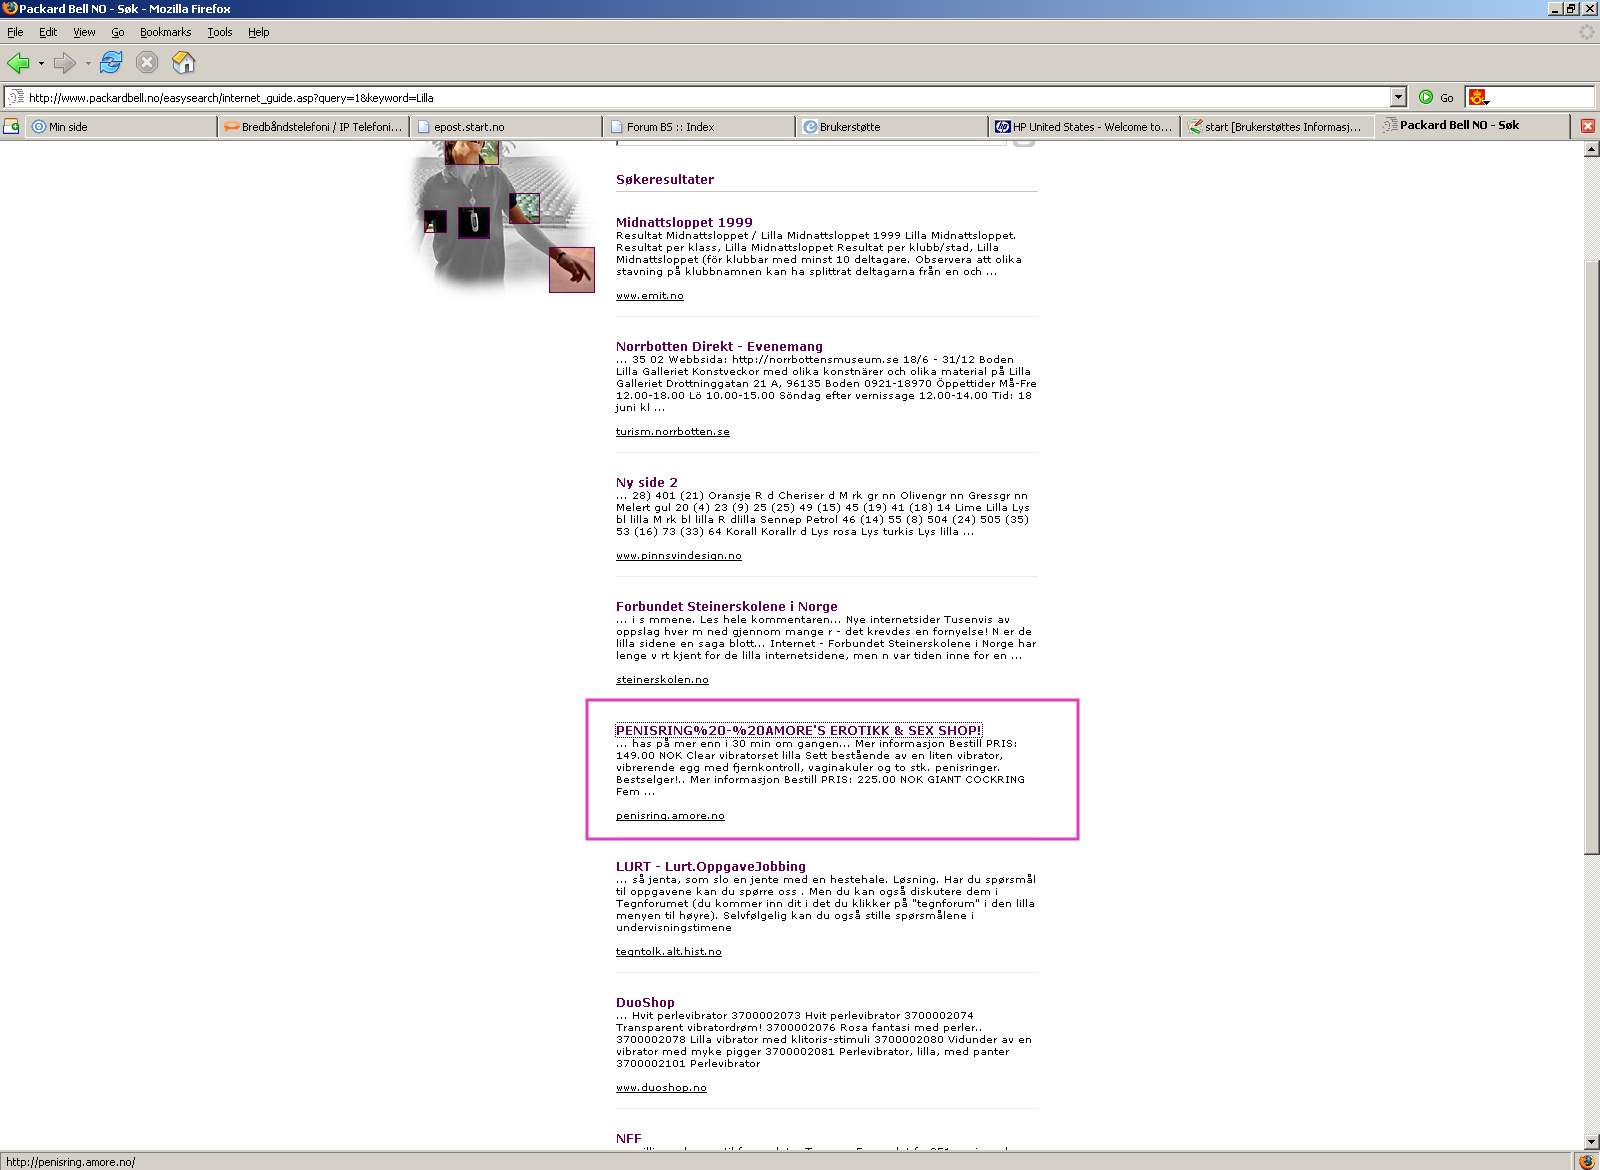Switch to the Bredbåndstelefoni tab
This screenshot has height=1170, width=1600.
tap(313, 127)
